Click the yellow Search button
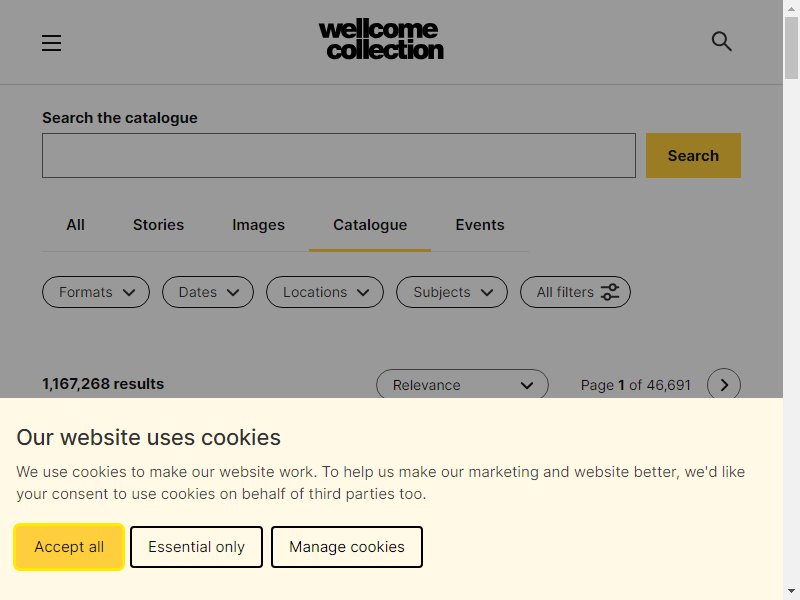Viewport: 800px width, 600px height. [693, 156]
